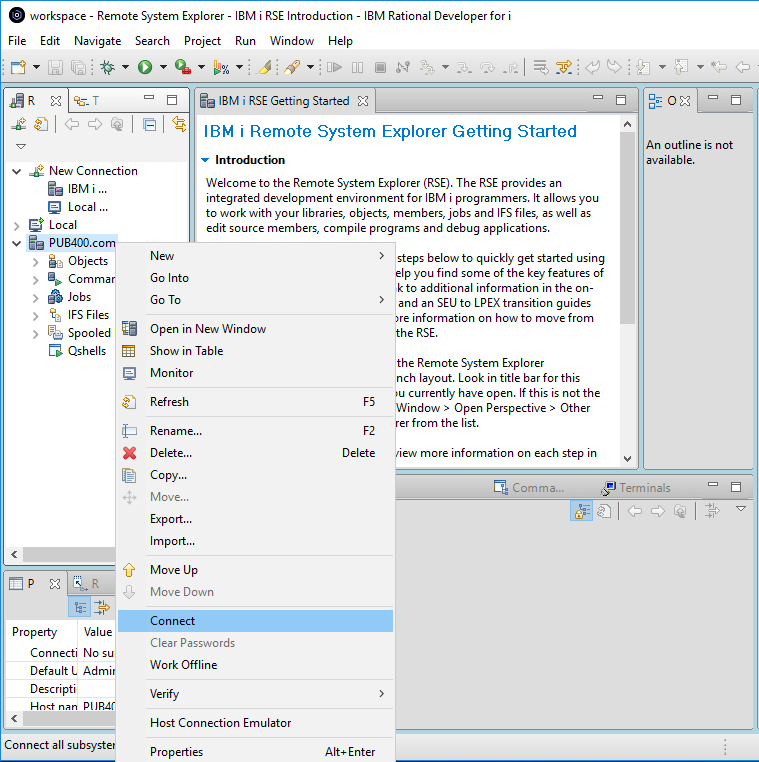Open the Remote Systems view menu triangle
759x762 pixels.
tap(21, 146)
